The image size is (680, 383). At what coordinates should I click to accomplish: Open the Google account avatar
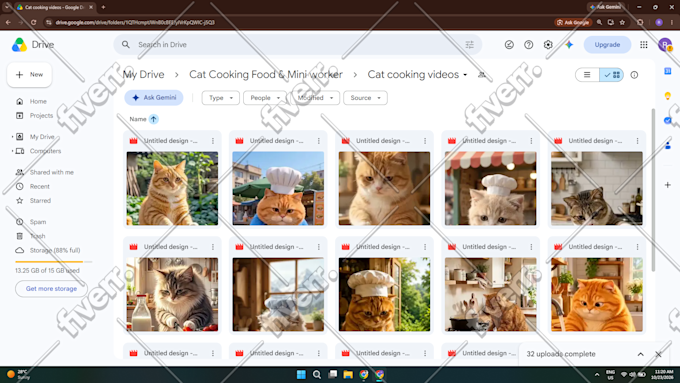click(x=665, y=45)
